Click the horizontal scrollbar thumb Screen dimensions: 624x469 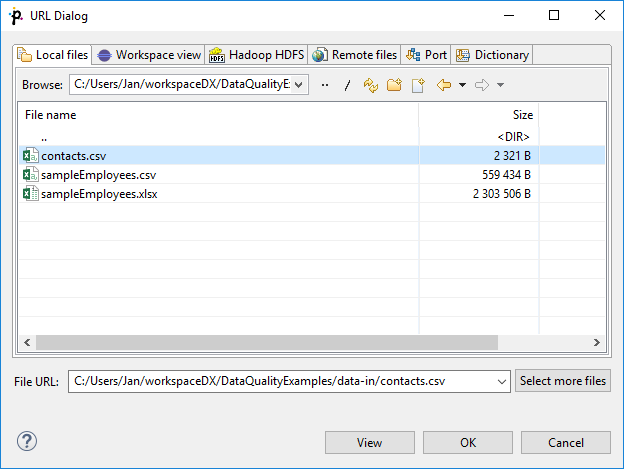pyautogui.click(x=267, y=342)
